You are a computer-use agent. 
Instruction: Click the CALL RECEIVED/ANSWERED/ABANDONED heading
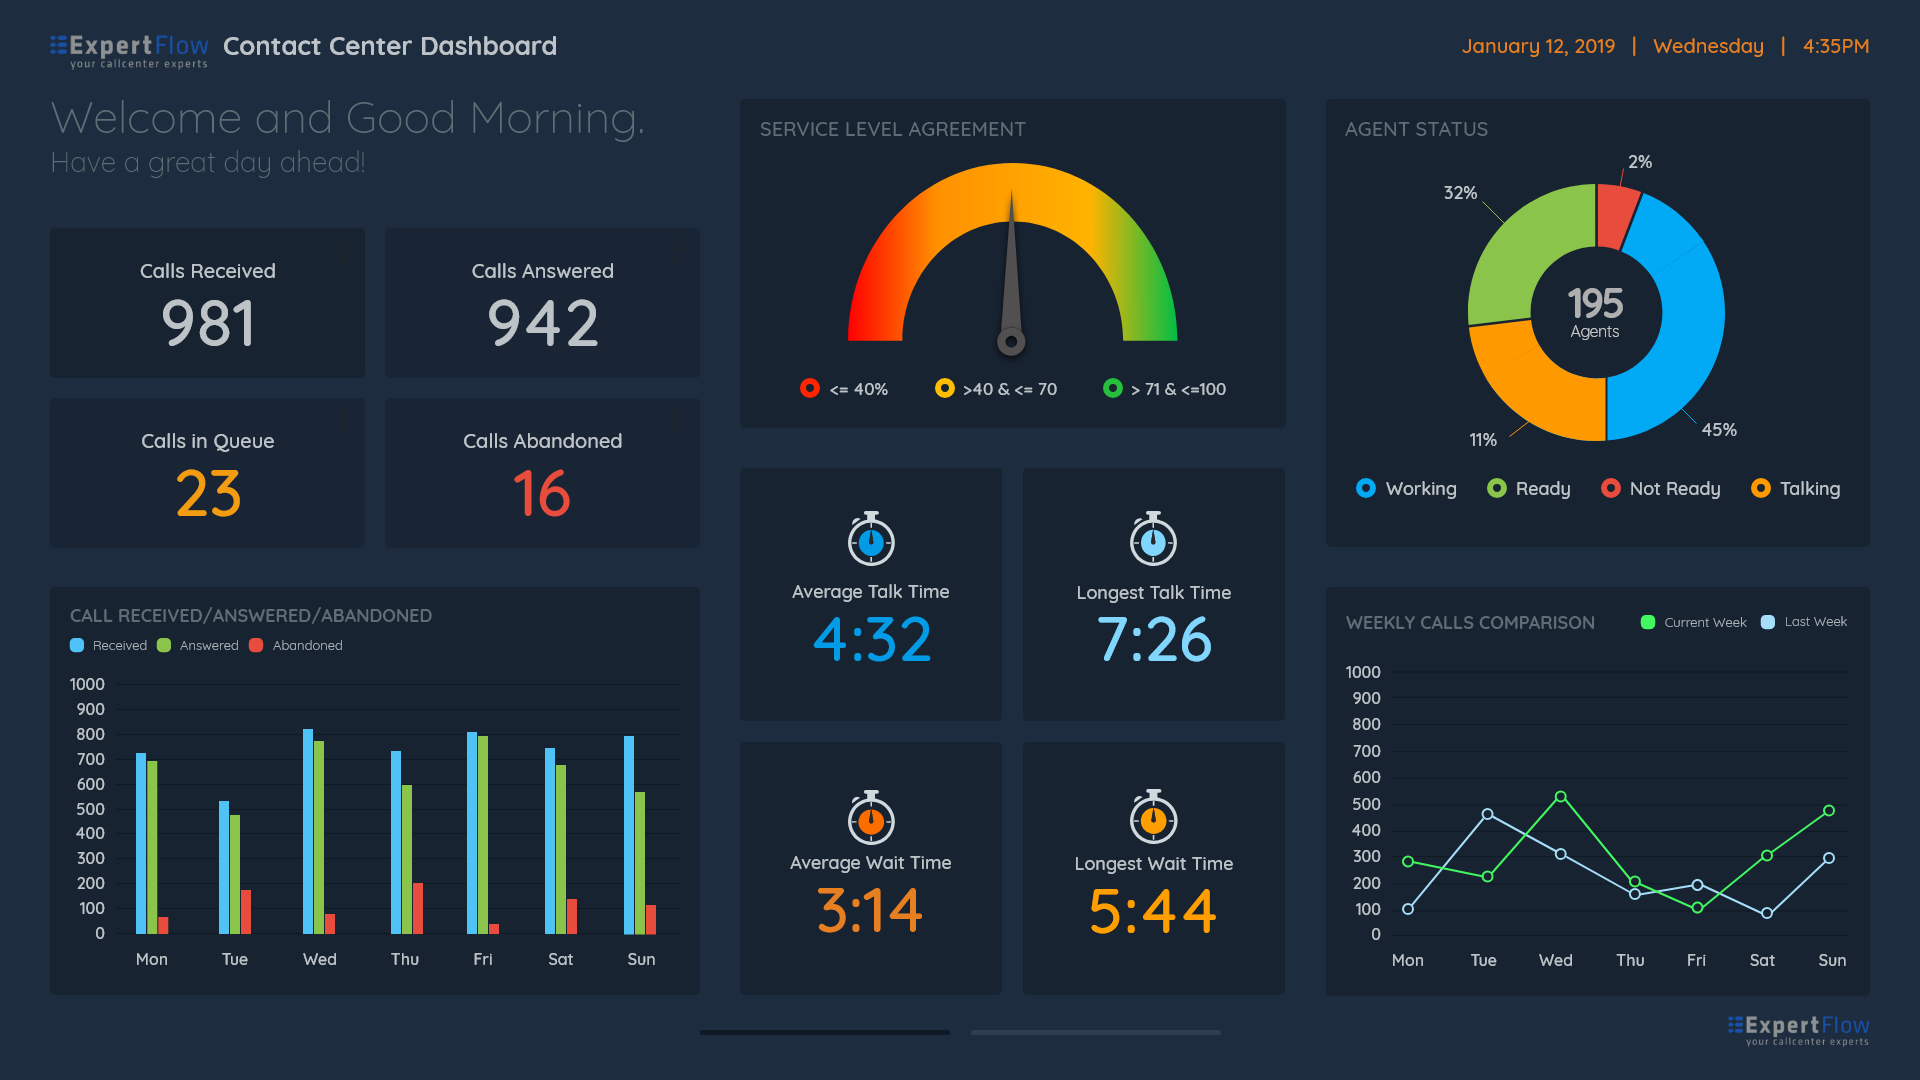(251, 615)
